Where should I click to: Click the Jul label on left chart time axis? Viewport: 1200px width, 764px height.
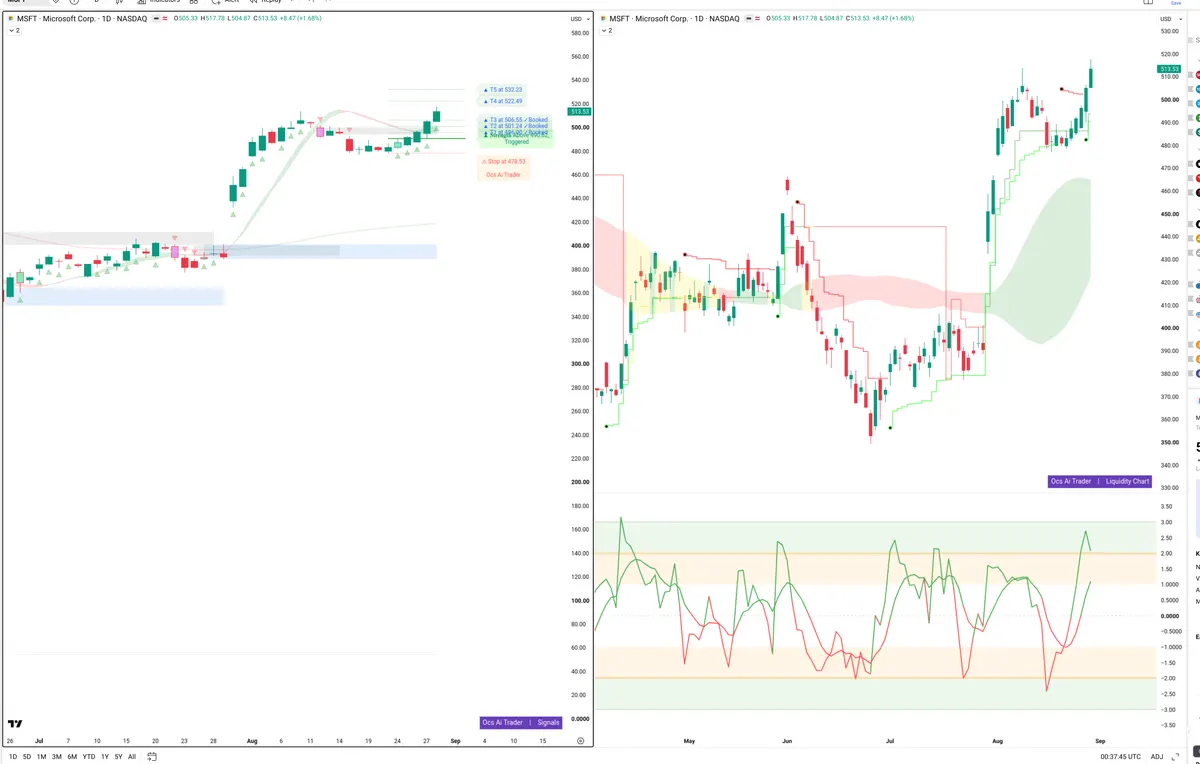tap(38, 741)
